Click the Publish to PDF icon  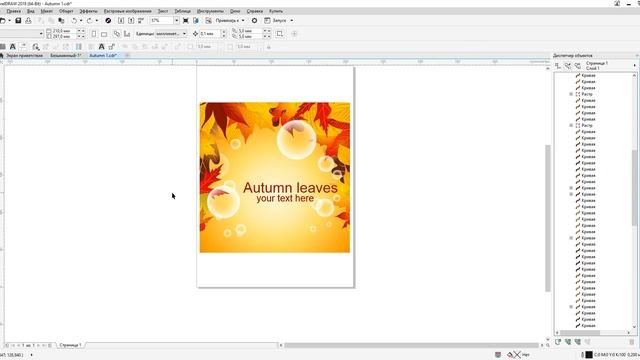coord(141,20)
